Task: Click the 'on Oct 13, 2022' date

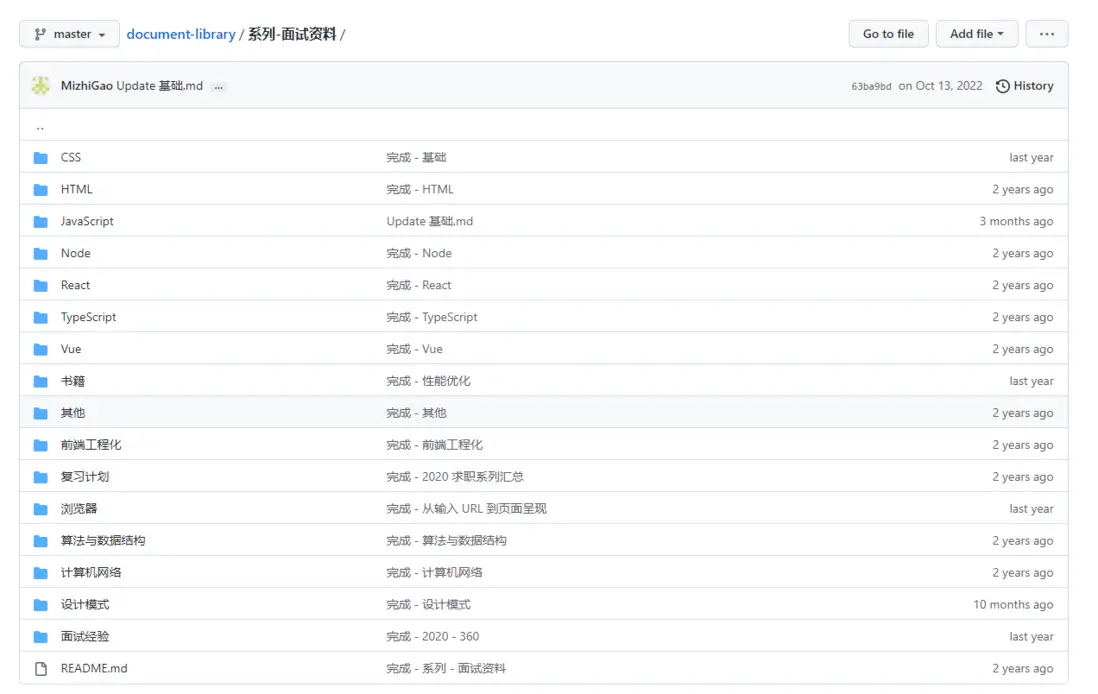Action: coord(940,85)
